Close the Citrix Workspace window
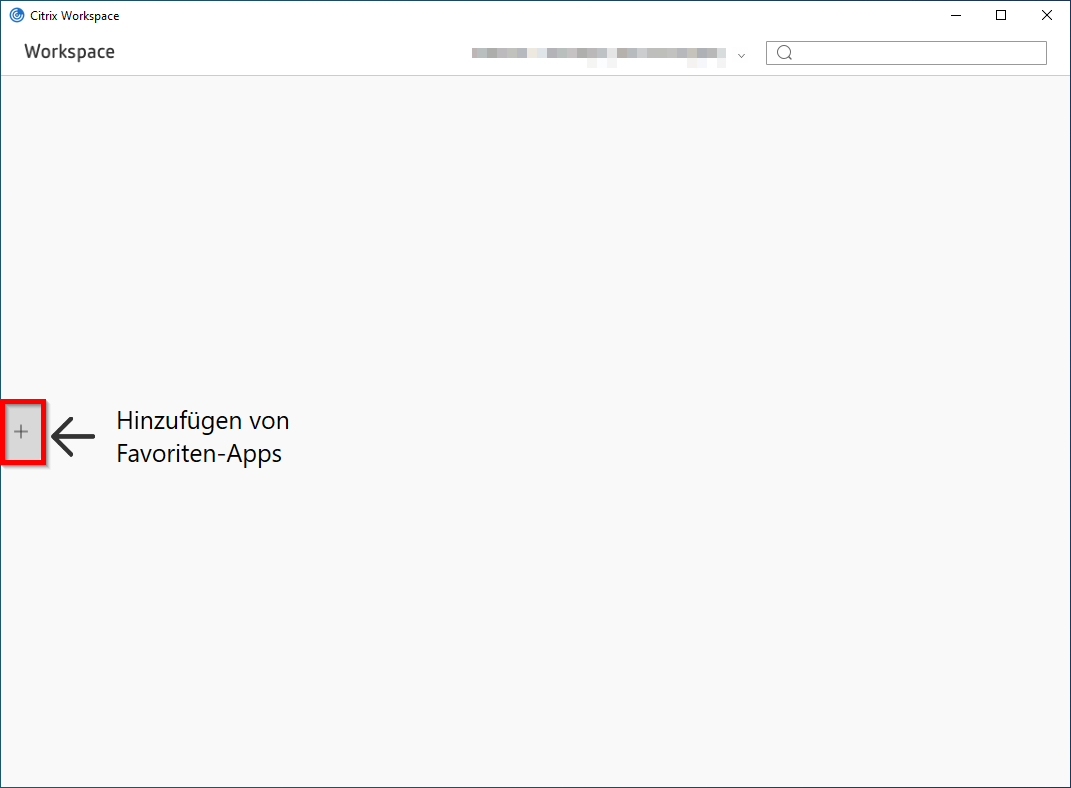 tap(1046, 15)
